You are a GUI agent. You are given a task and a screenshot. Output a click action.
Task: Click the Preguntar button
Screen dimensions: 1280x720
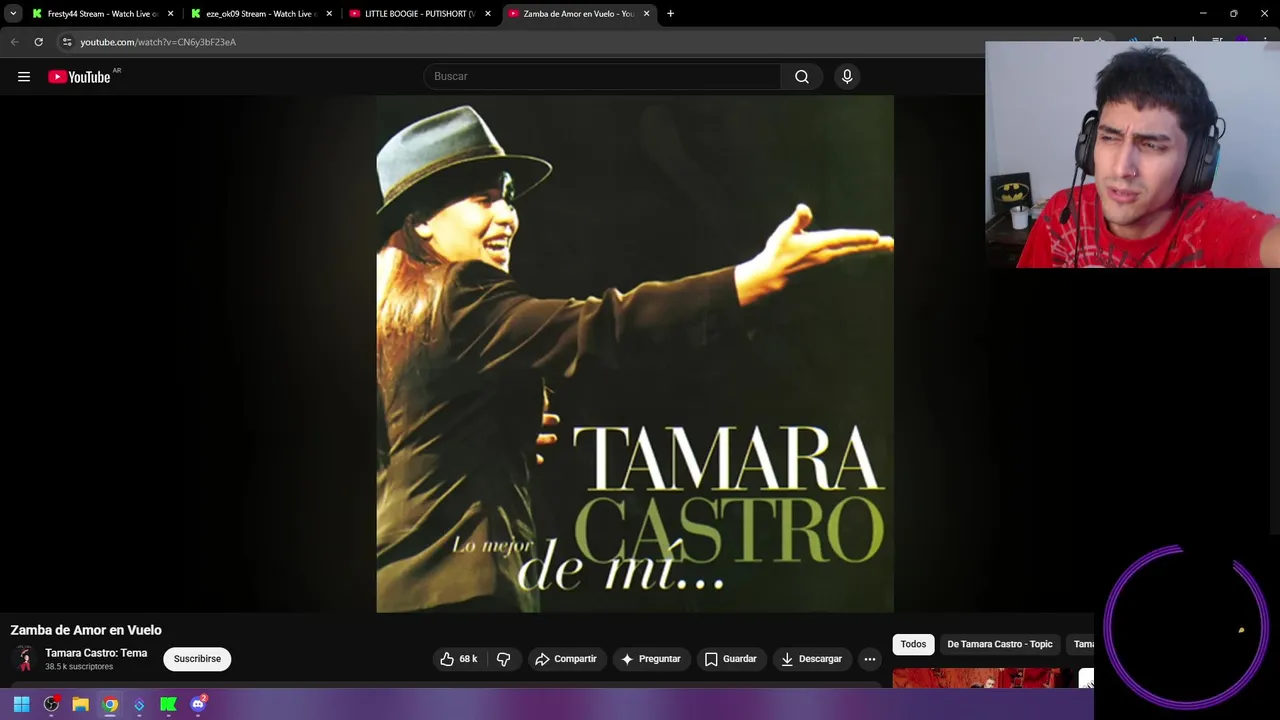pyautogui.click(x=650, y=659)
